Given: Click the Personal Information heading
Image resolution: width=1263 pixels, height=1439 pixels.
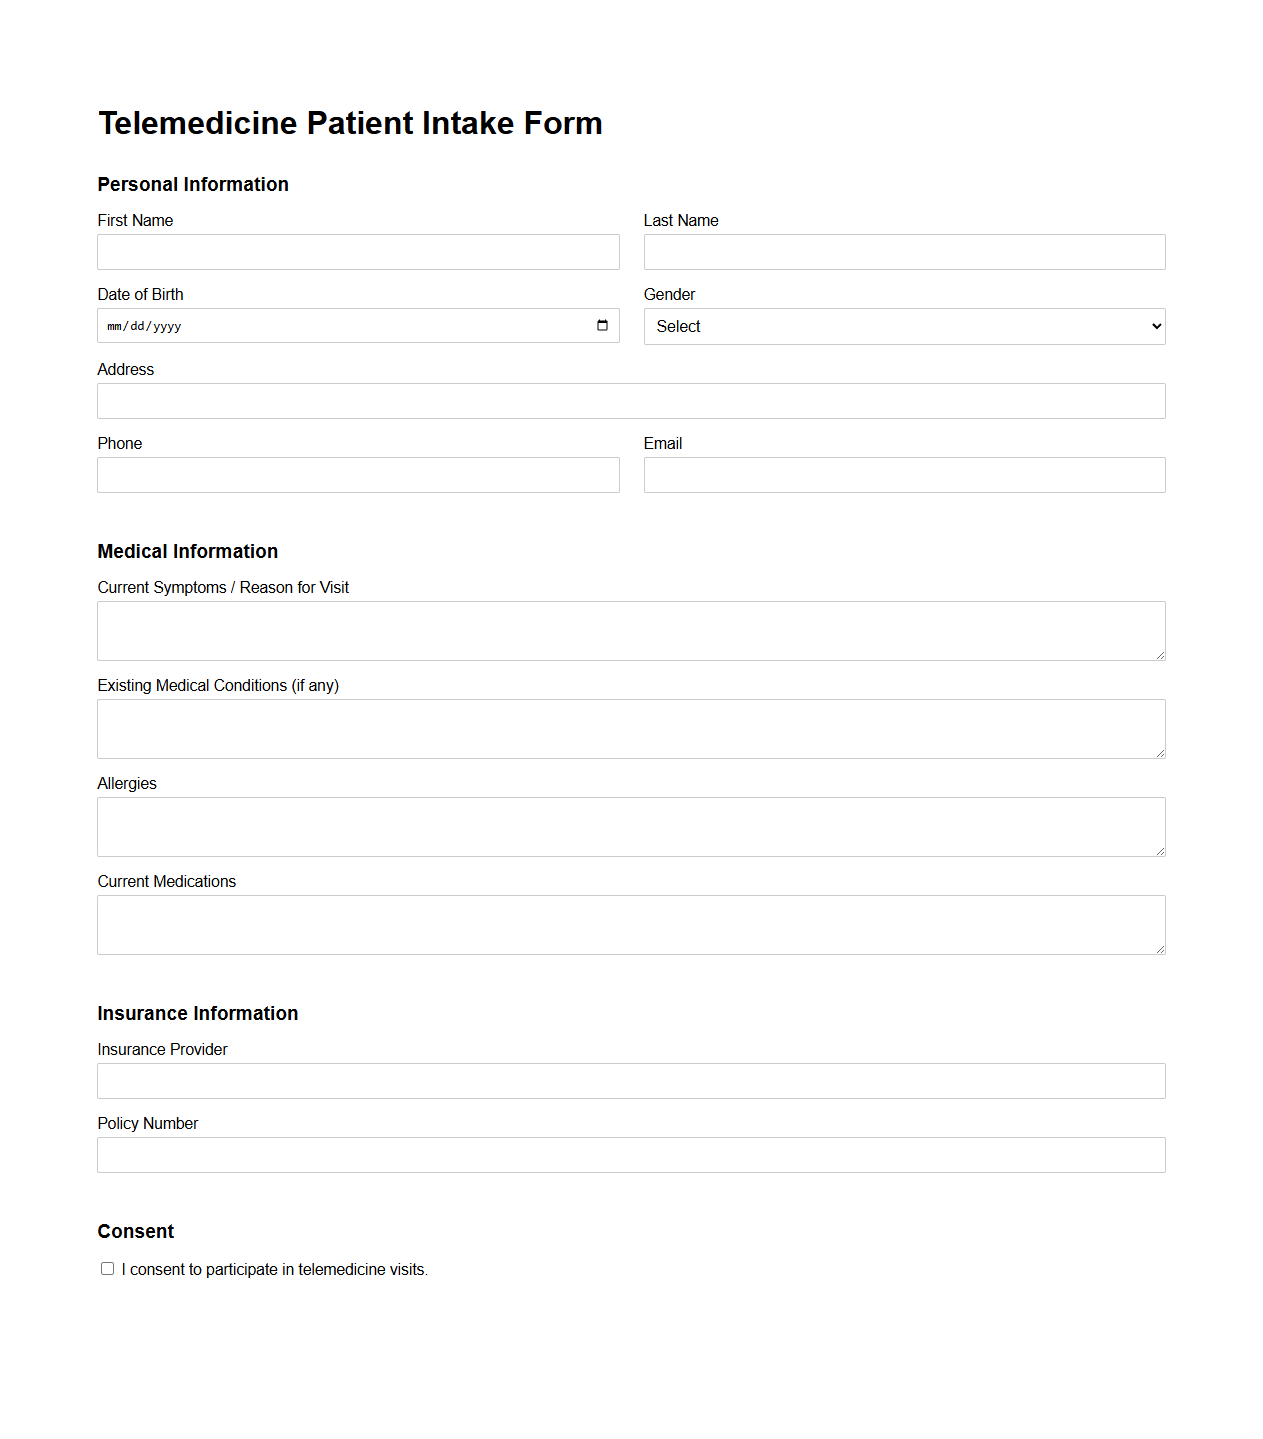Looking at the screenshot, I should pos(192,184).
